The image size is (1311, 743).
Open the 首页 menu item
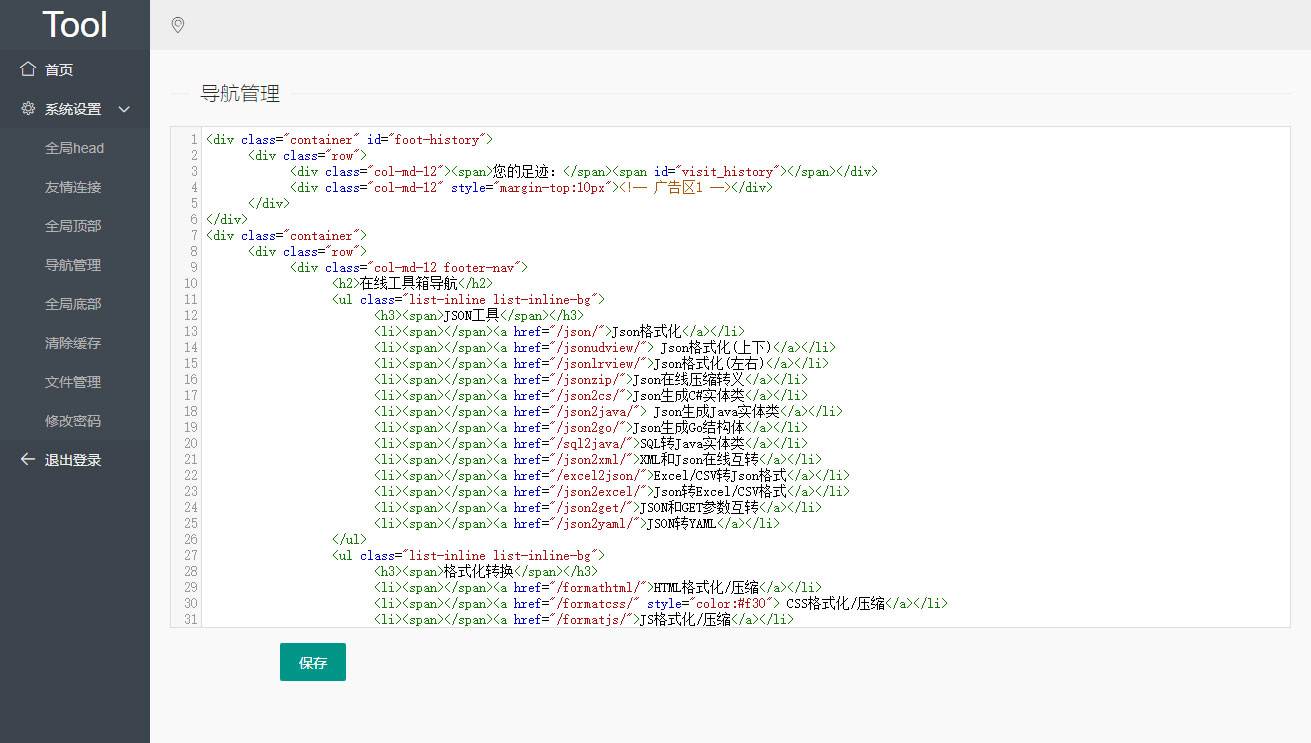tap(59, 70)
